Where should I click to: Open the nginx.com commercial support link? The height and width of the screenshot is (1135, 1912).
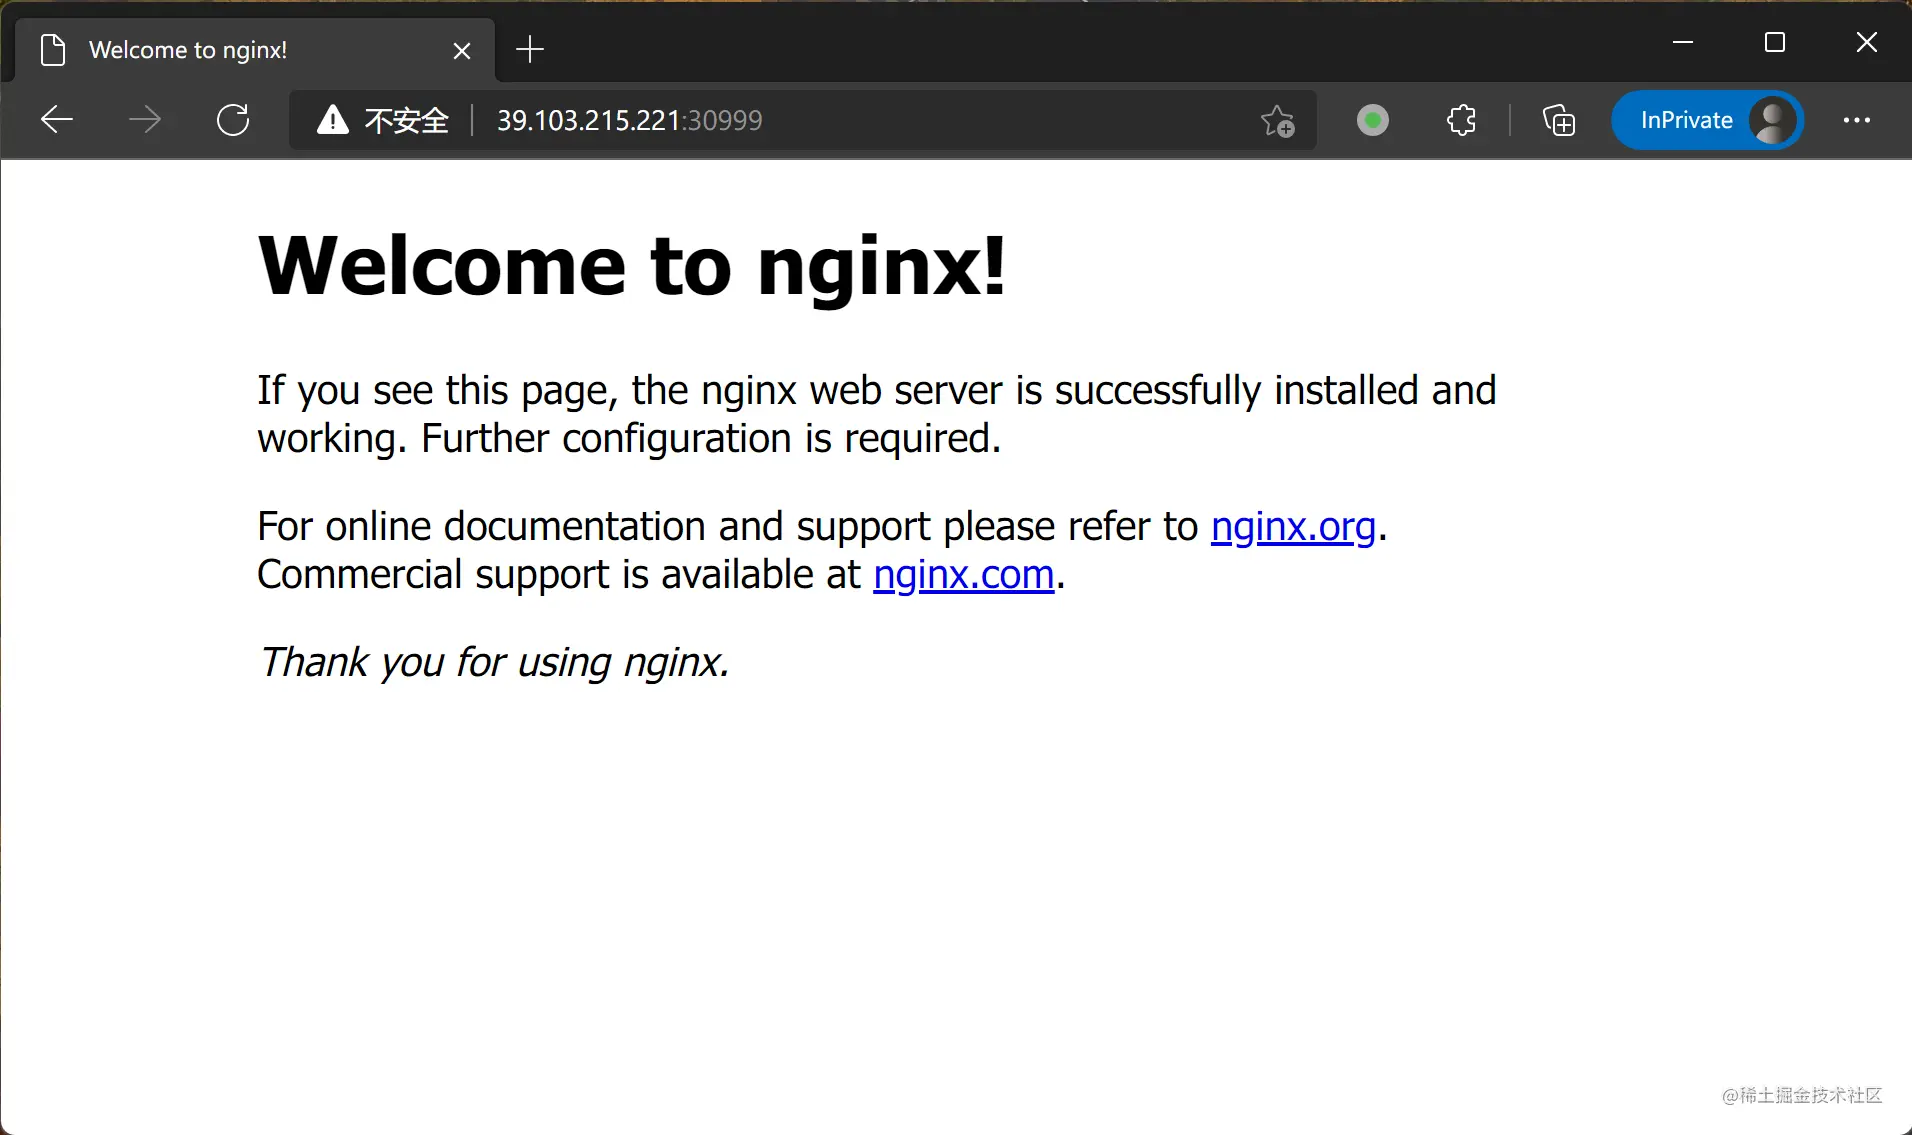(964, 574)
